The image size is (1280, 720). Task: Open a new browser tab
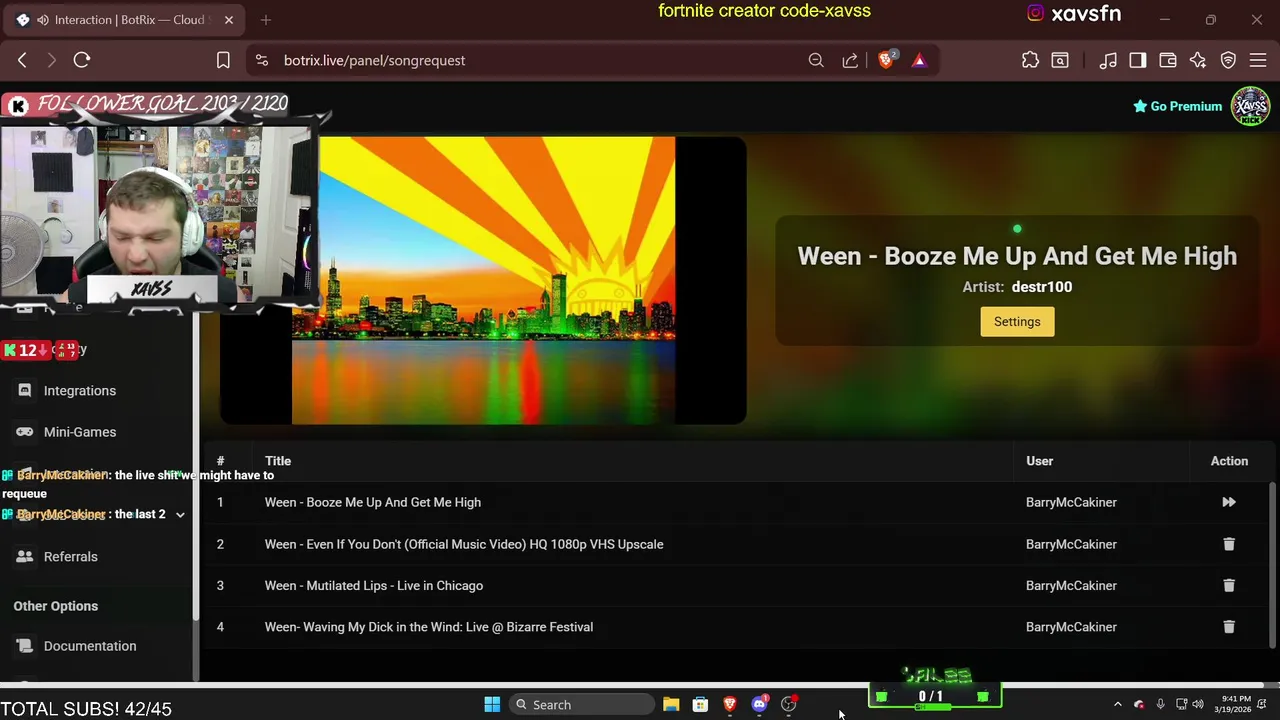point(266,20)
